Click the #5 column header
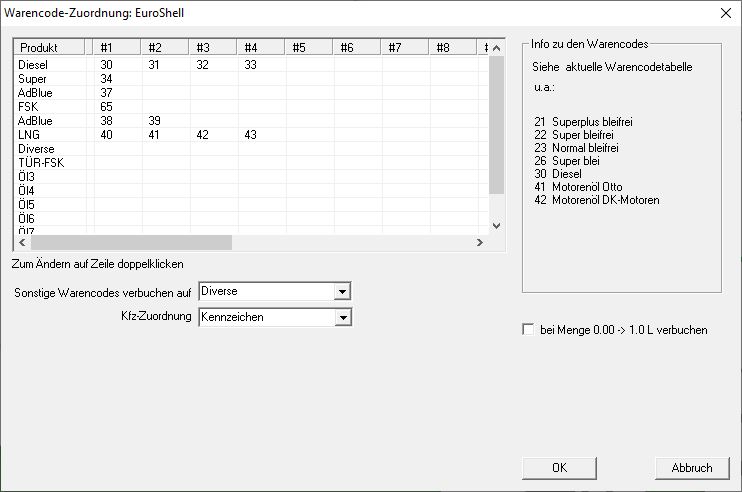This screenshot has width=742, height=492. tap(309, 47)
